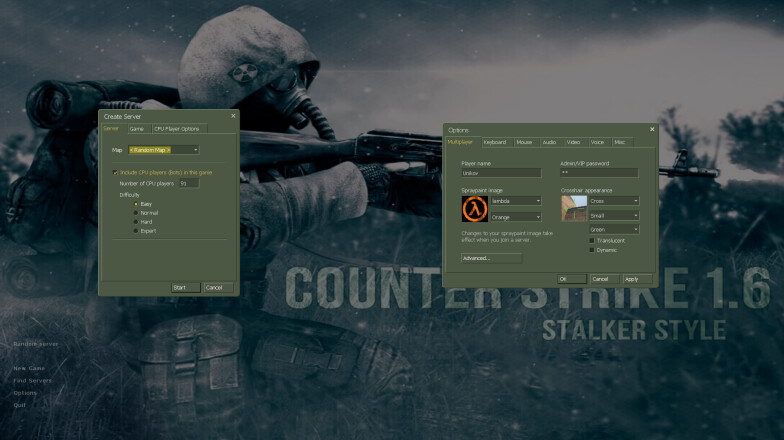This screenshot has width=784, height=440.
Task: Click OK in the Options dialog
Action: pos(572,279)
